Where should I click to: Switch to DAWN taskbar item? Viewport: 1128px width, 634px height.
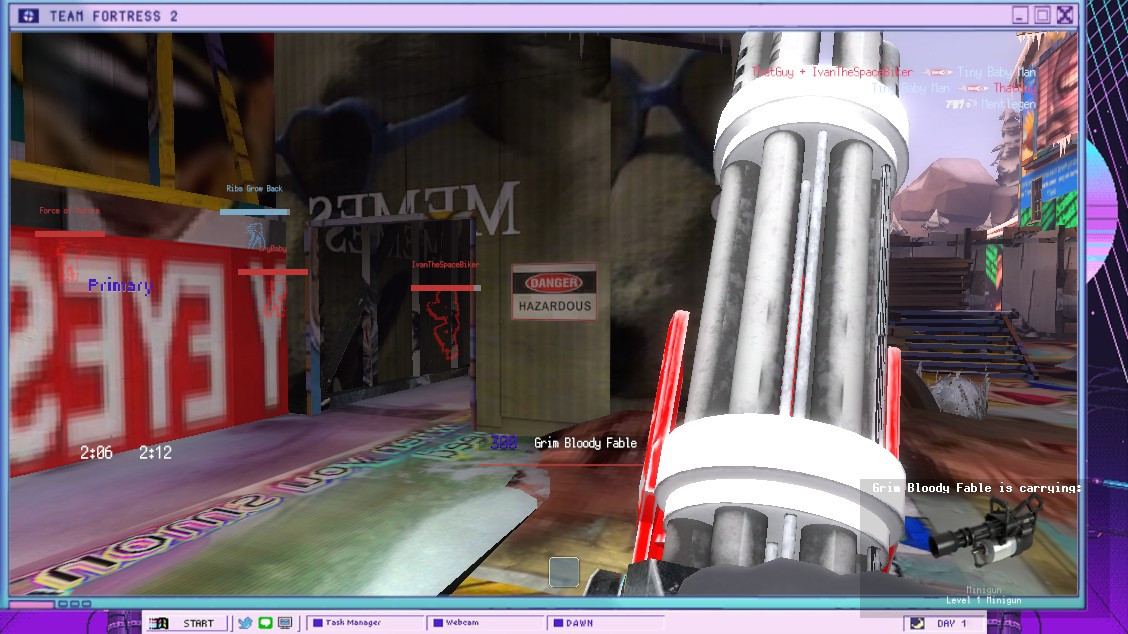tap(606, 622)
